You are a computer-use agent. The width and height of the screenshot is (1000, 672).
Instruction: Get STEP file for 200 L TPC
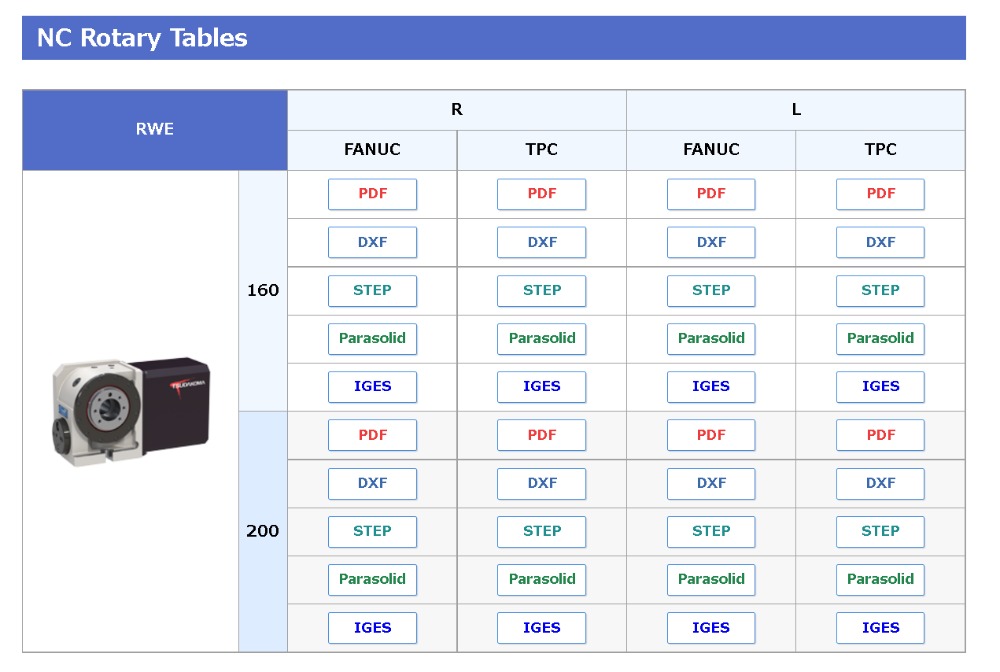[880, 532]
